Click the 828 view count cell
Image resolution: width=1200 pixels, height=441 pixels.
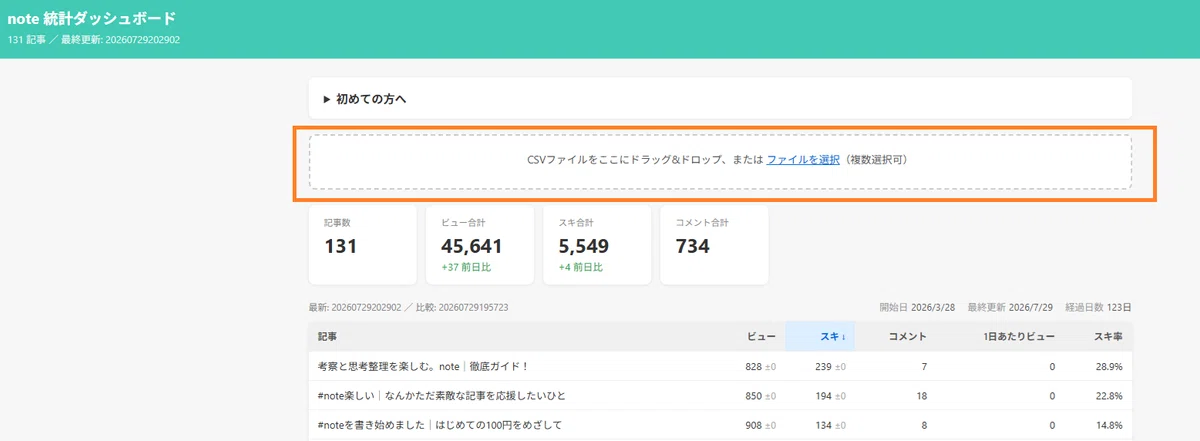(x=760, y=367)
